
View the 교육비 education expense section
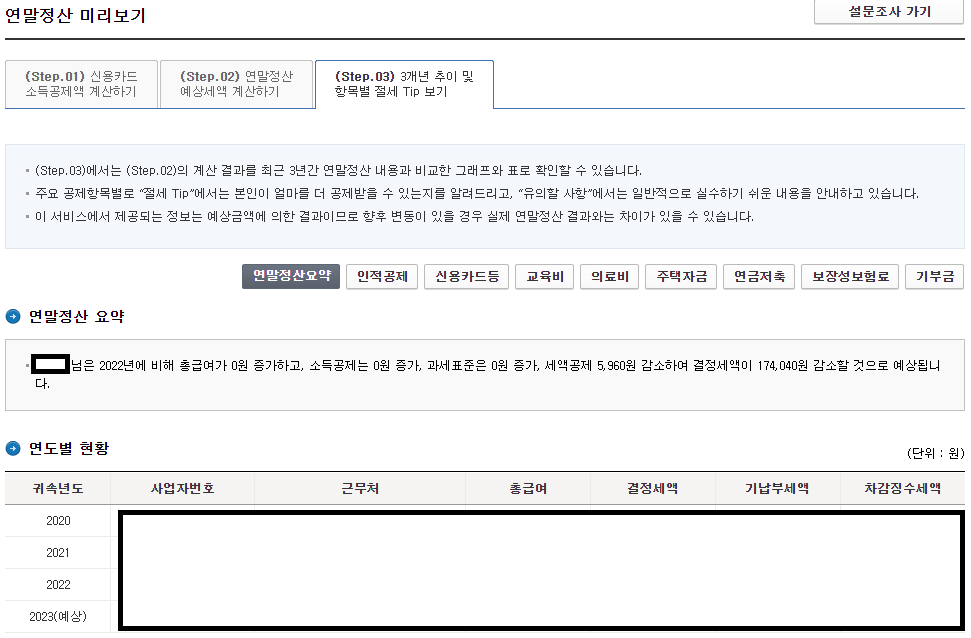click(x=544, y=276)
